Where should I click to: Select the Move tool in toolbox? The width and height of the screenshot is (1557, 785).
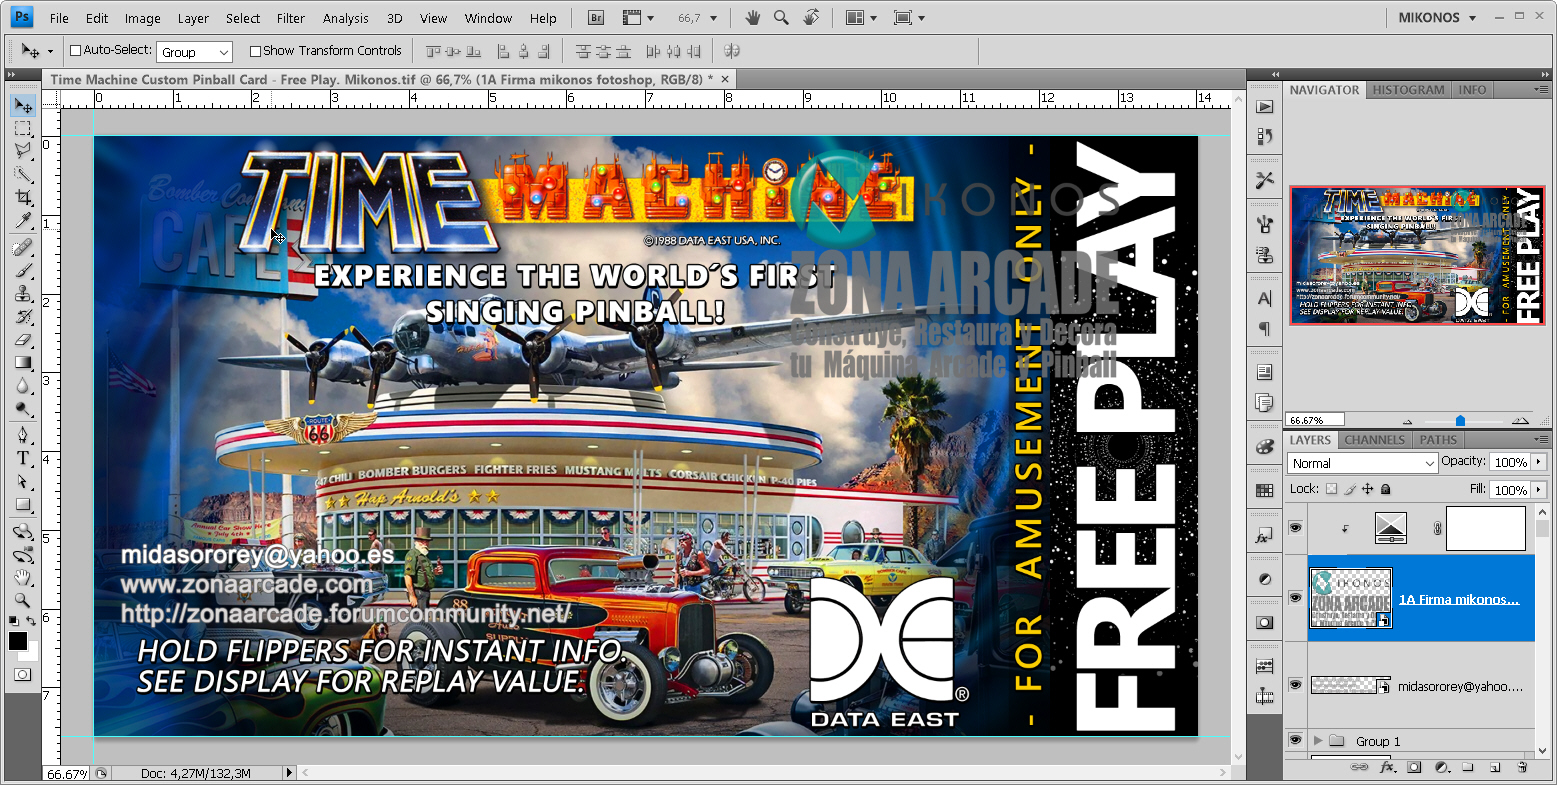22,105
